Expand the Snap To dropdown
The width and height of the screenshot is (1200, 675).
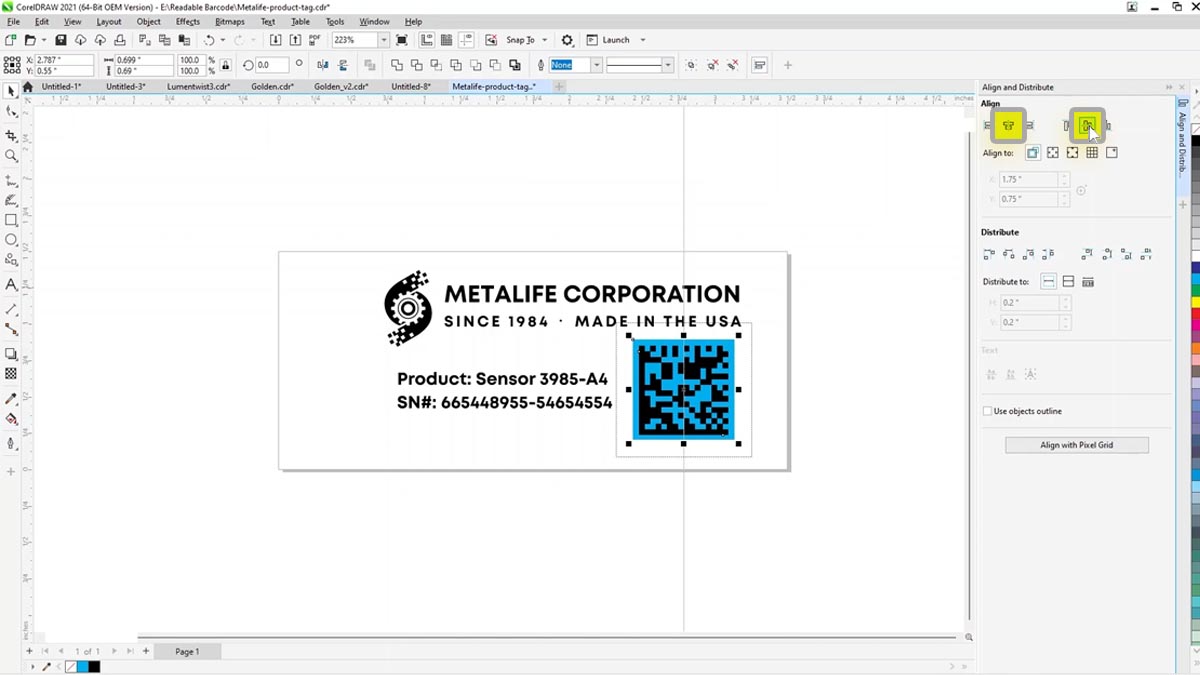click(544, 40)
